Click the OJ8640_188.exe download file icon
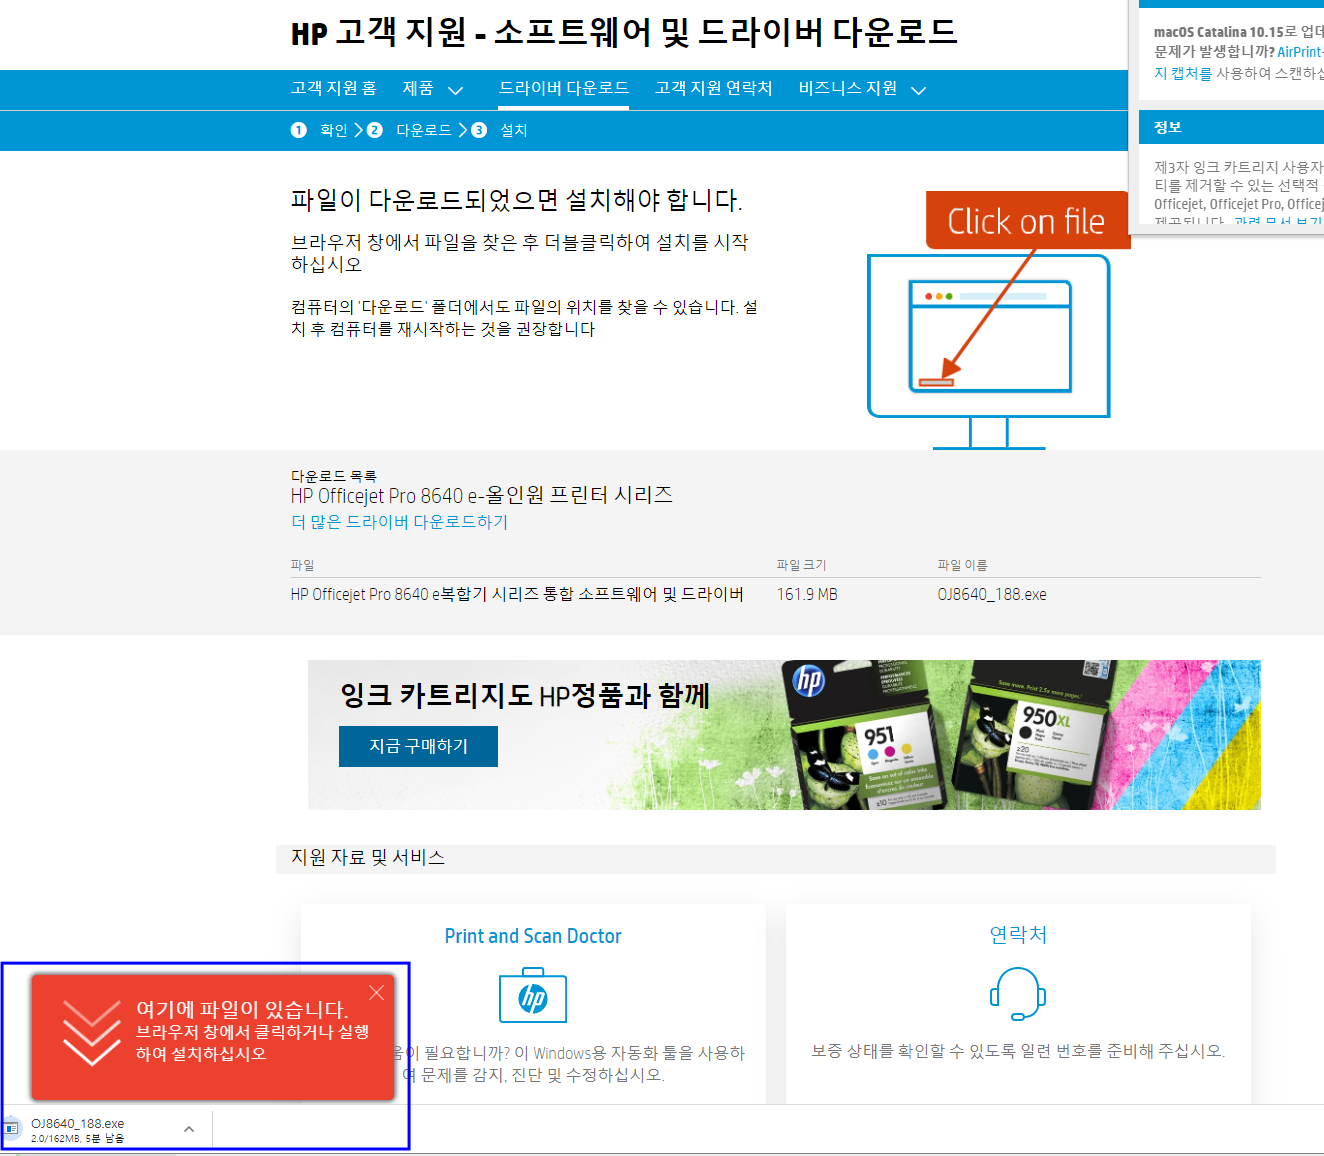 pos(12,1129)
